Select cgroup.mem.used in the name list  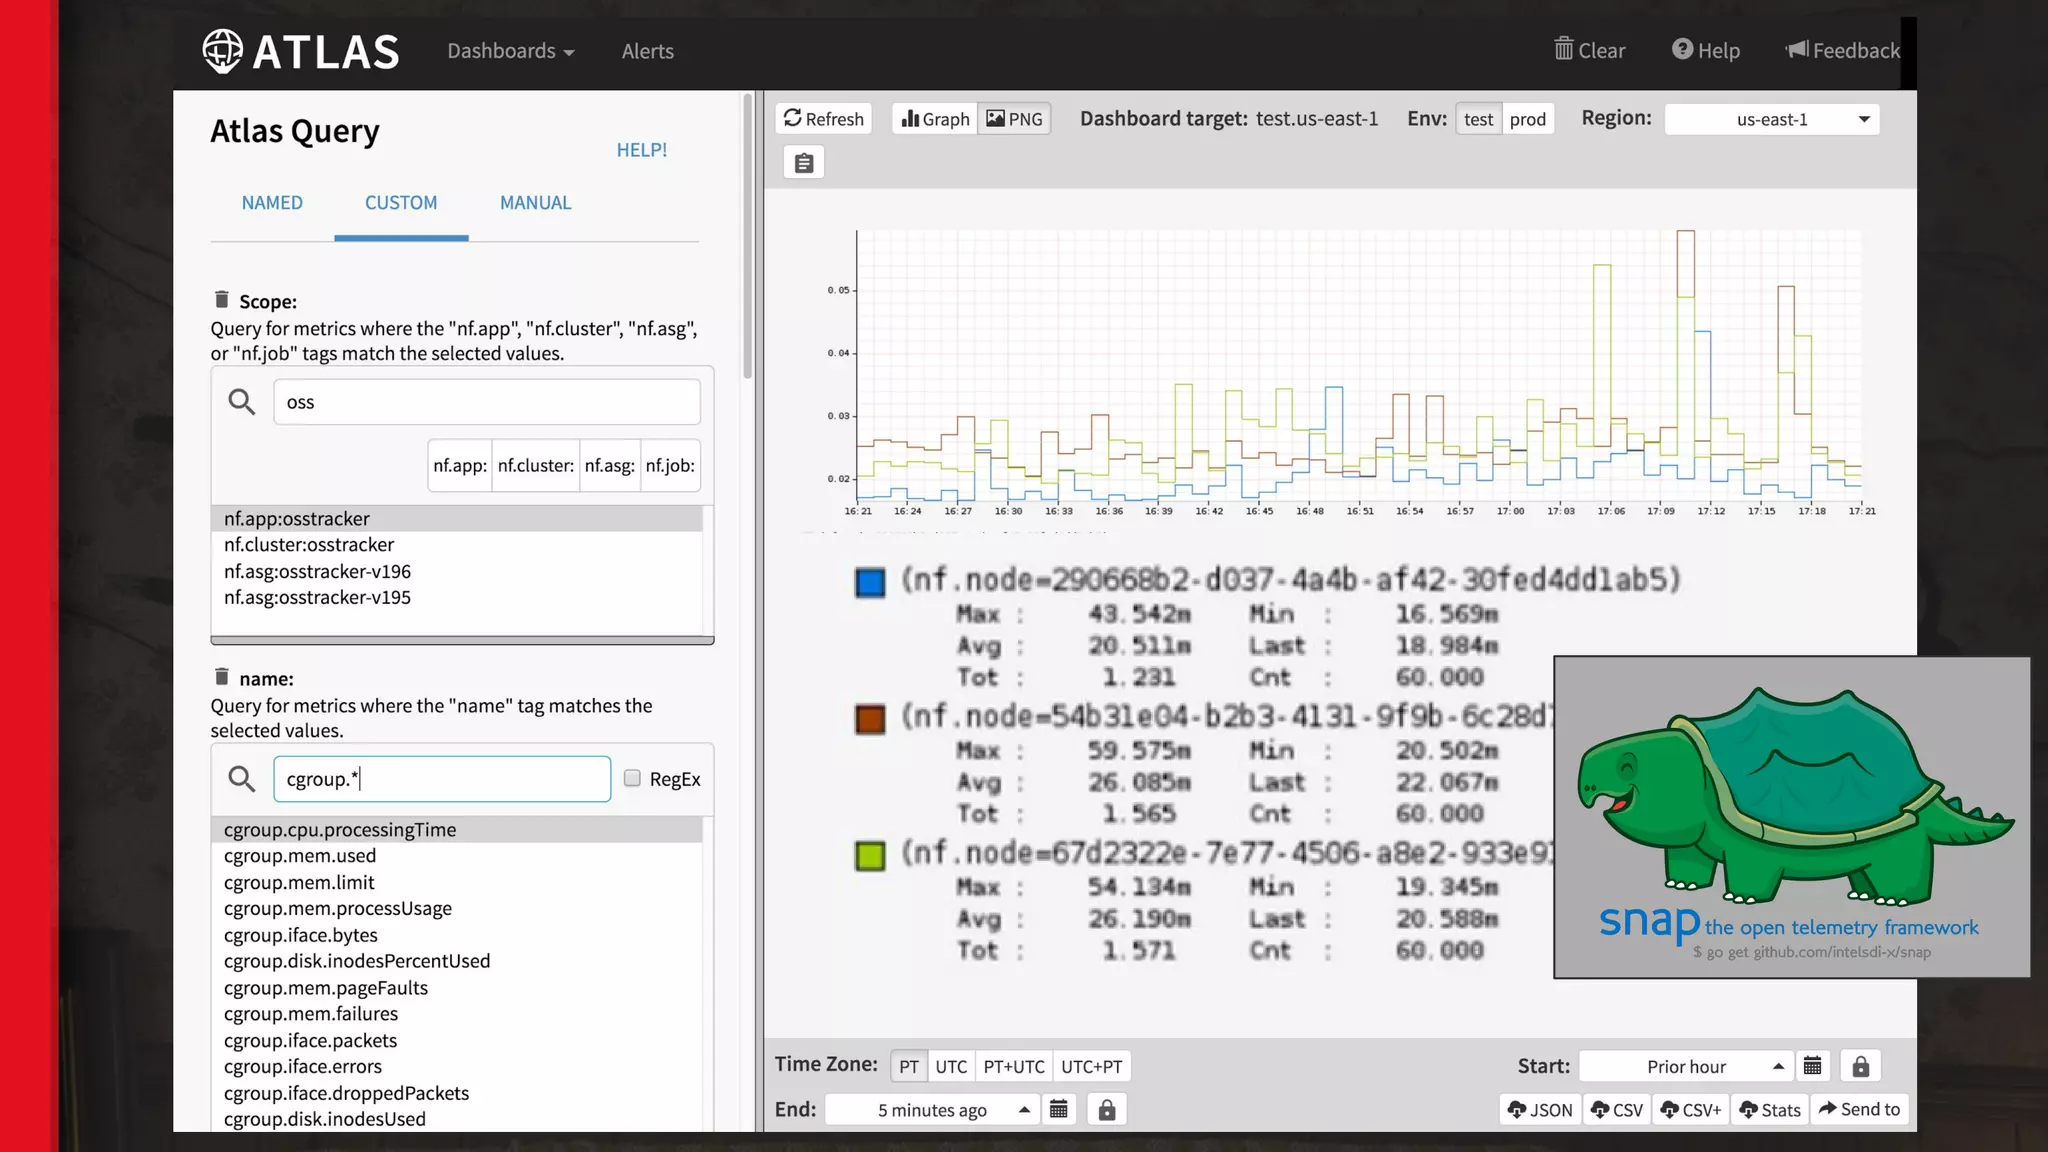point(300,856)
